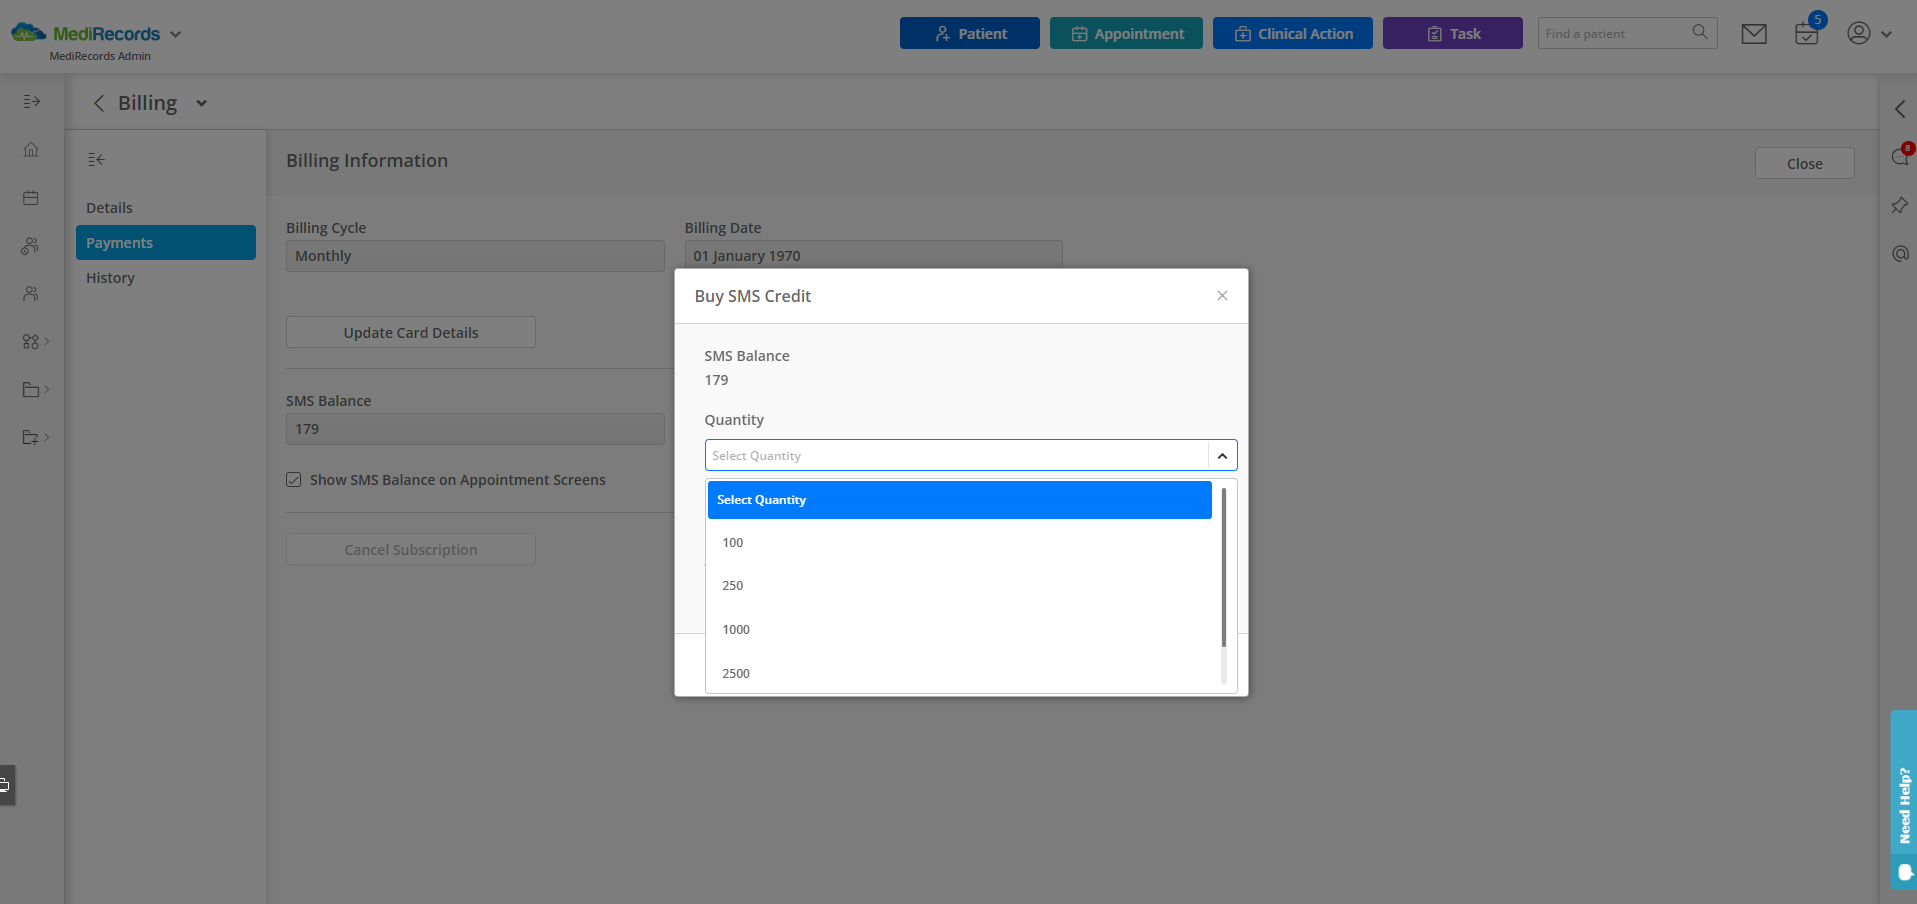Open the export folder icon in sidebar

click(30, 437)
